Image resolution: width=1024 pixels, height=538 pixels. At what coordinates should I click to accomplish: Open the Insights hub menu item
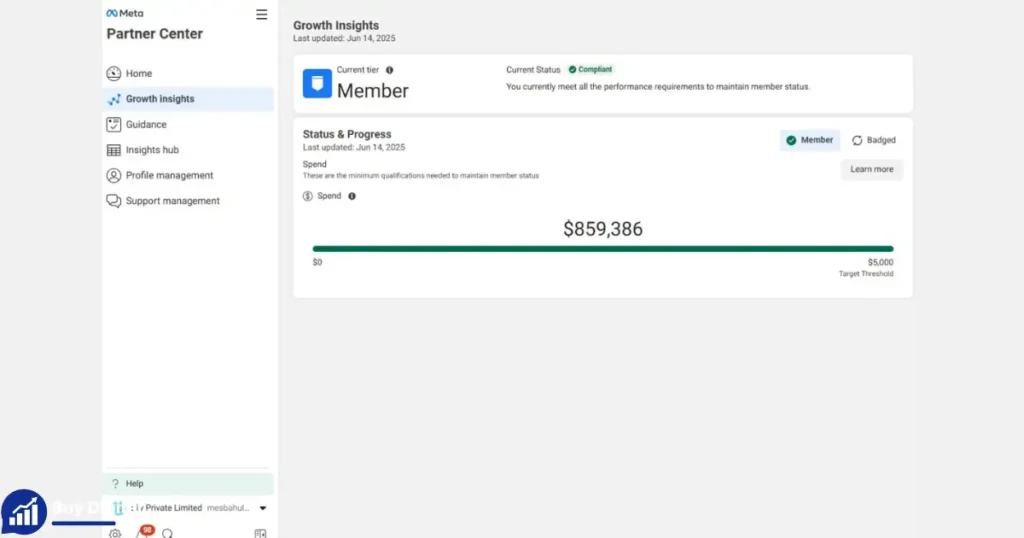[188, 150]
